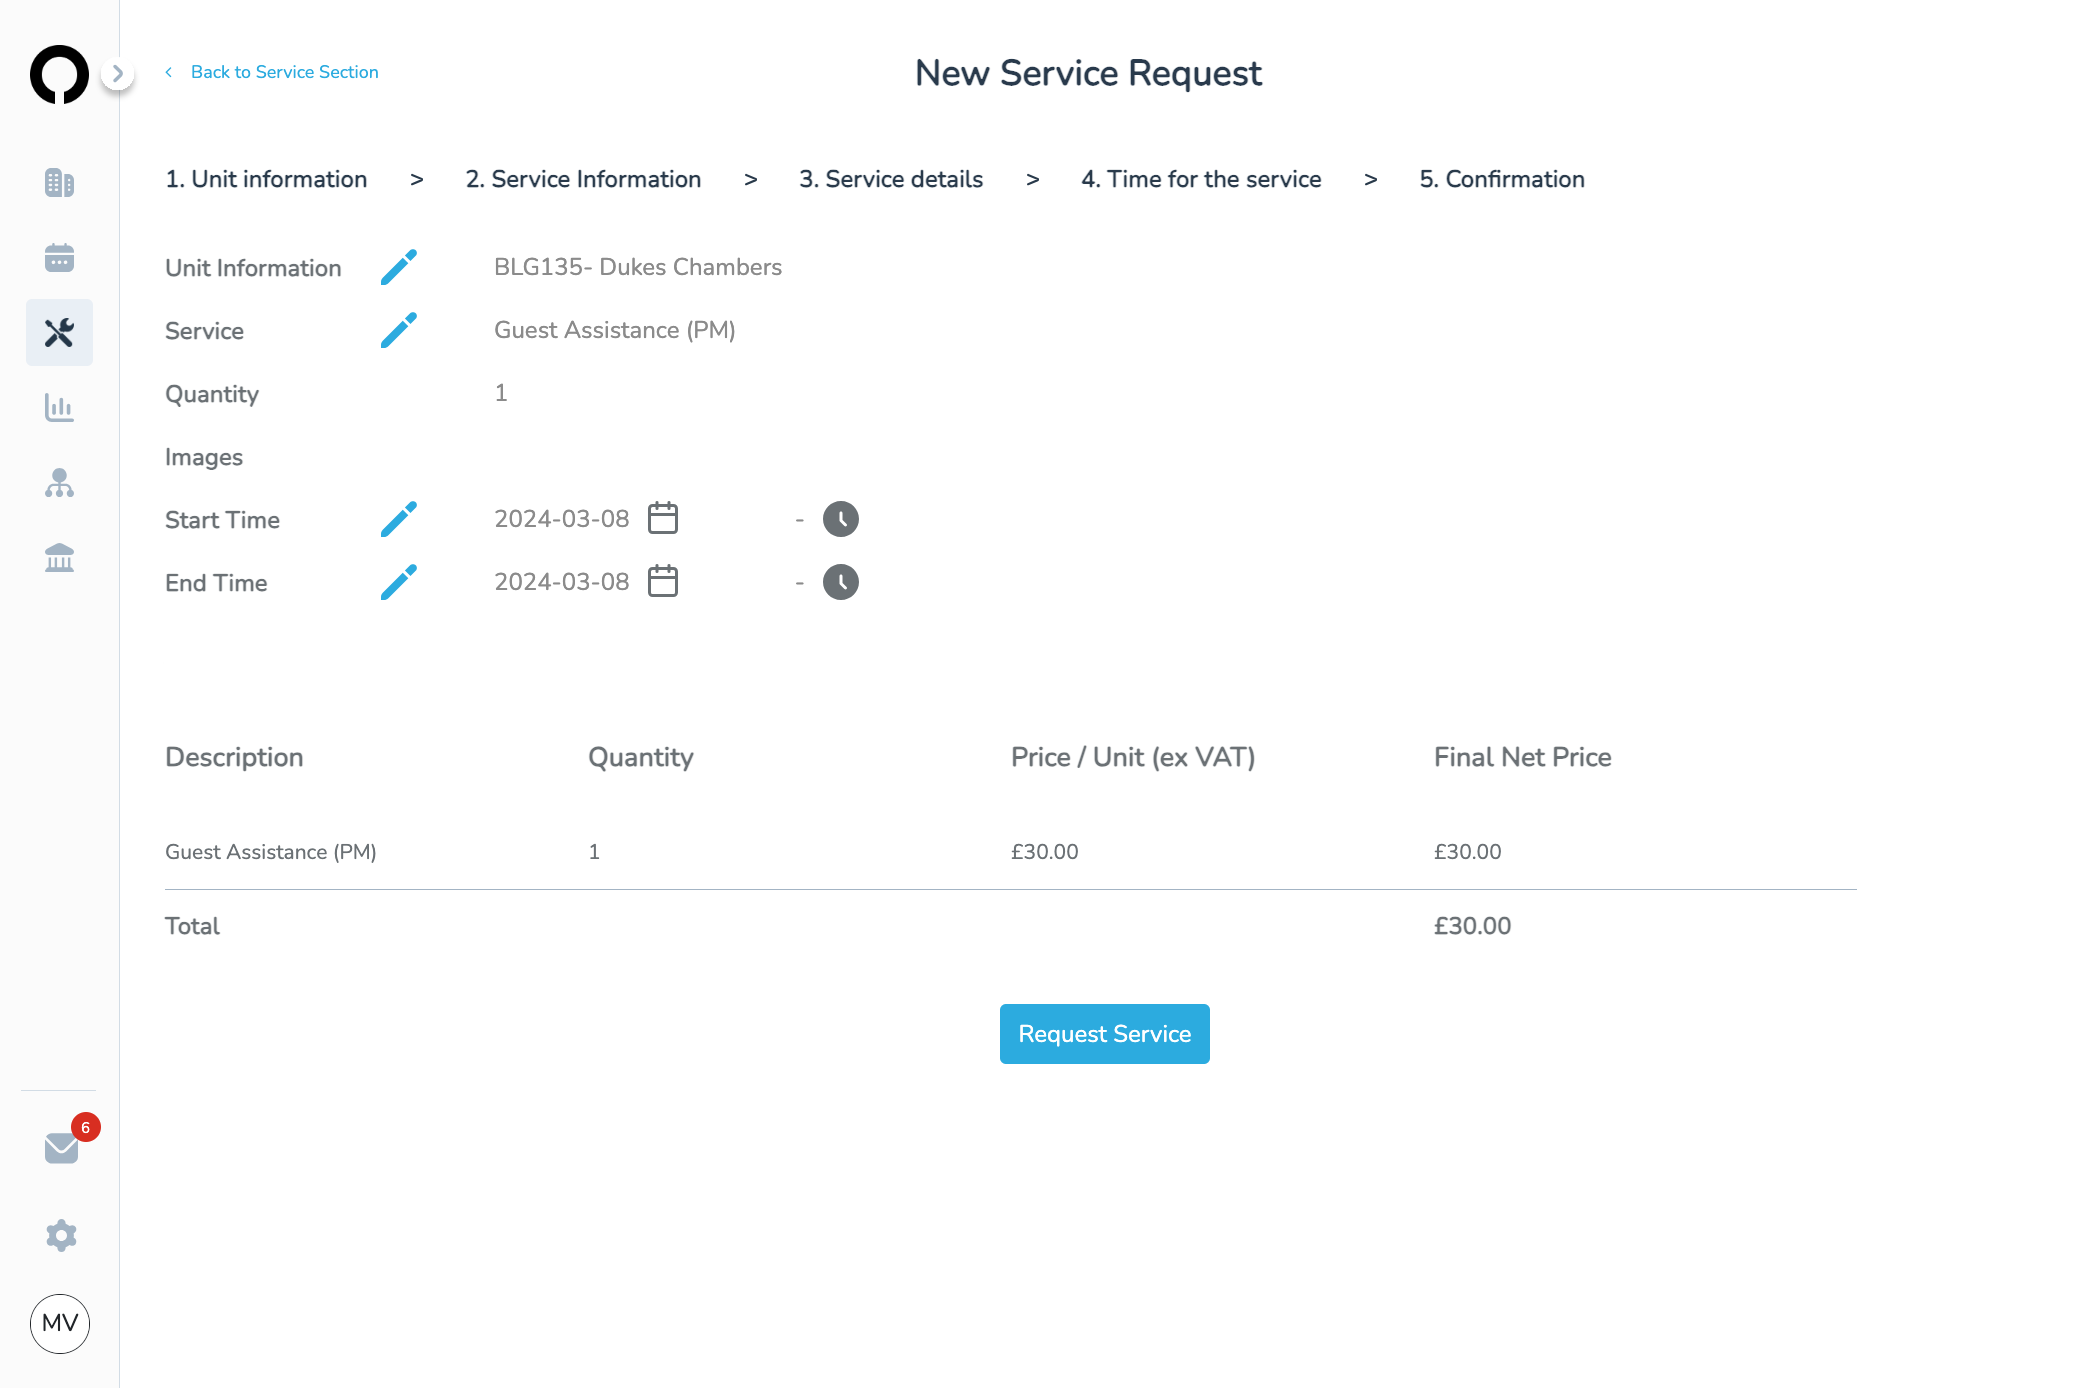Go to step 4. Time for the service
This screenshot has width=2090, height=1388.
click(x=1201, y=179)
